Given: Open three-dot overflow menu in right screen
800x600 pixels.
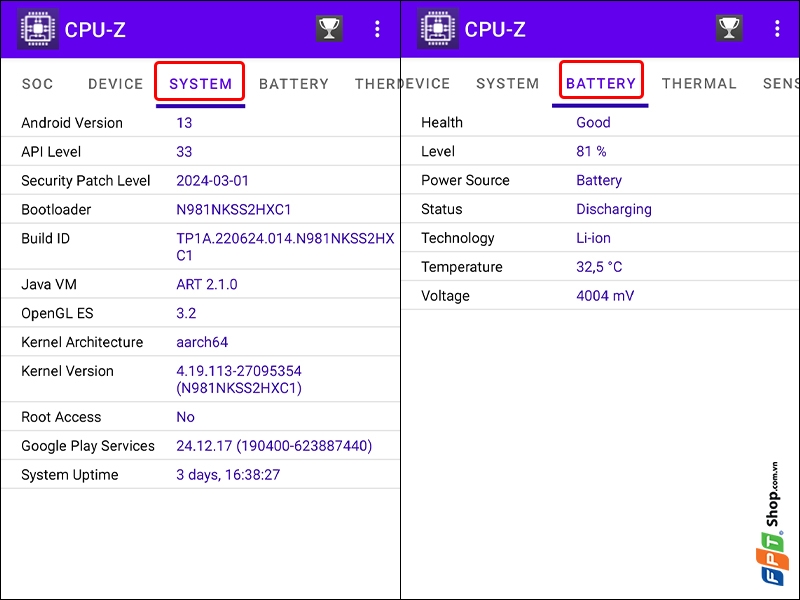Looking at the screenshot, I should (x=777, y=29).
